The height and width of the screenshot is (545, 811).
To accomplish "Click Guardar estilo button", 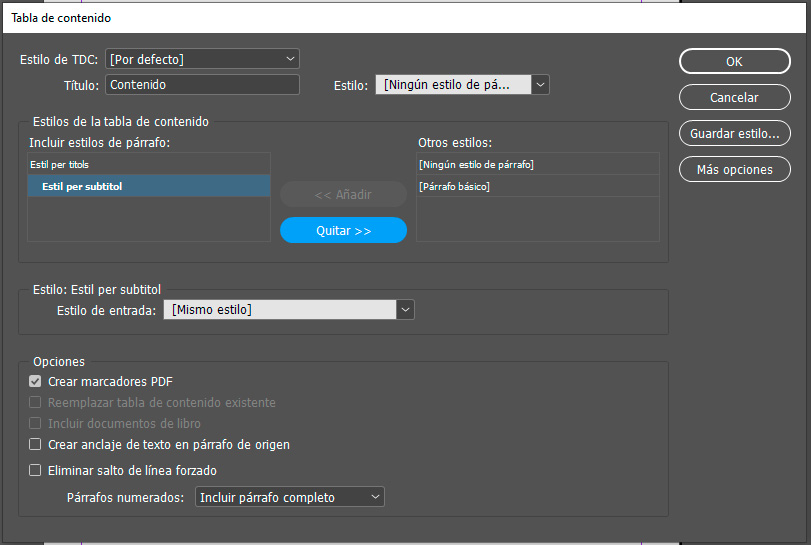I will pos(734,133).
